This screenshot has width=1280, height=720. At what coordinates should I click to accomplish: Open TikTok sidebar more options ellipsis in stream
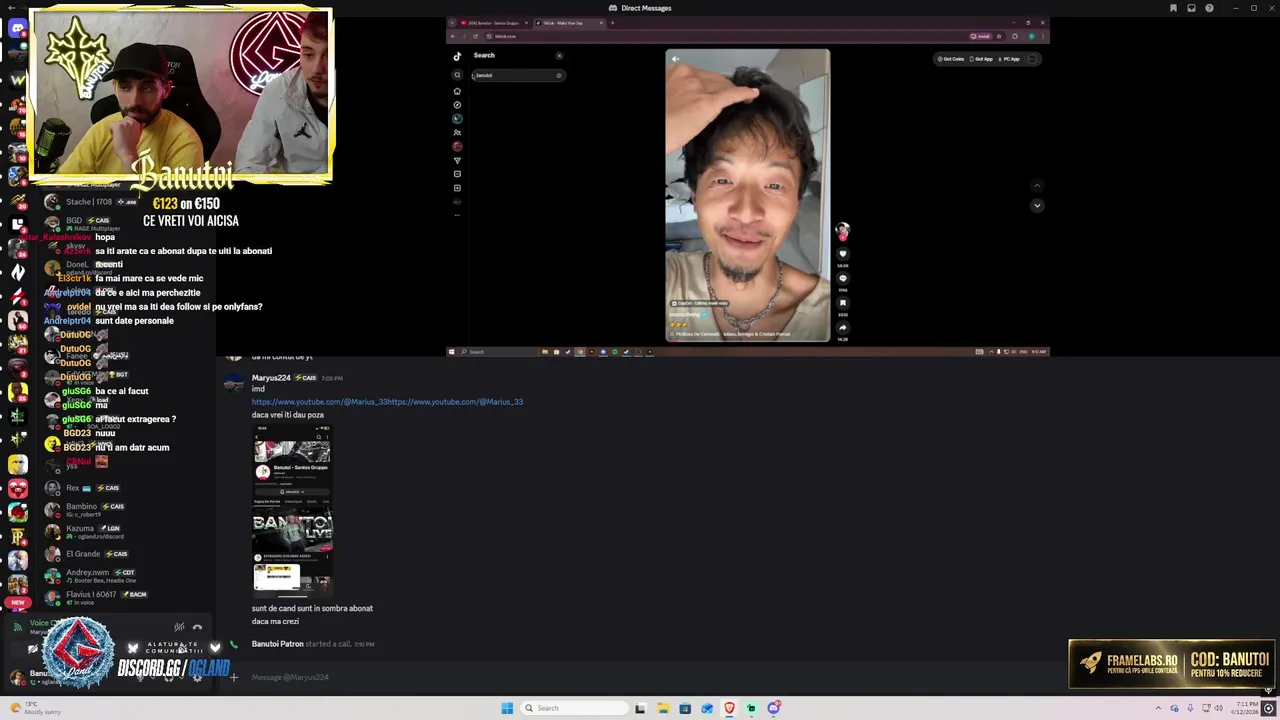(x=457, y=215)
